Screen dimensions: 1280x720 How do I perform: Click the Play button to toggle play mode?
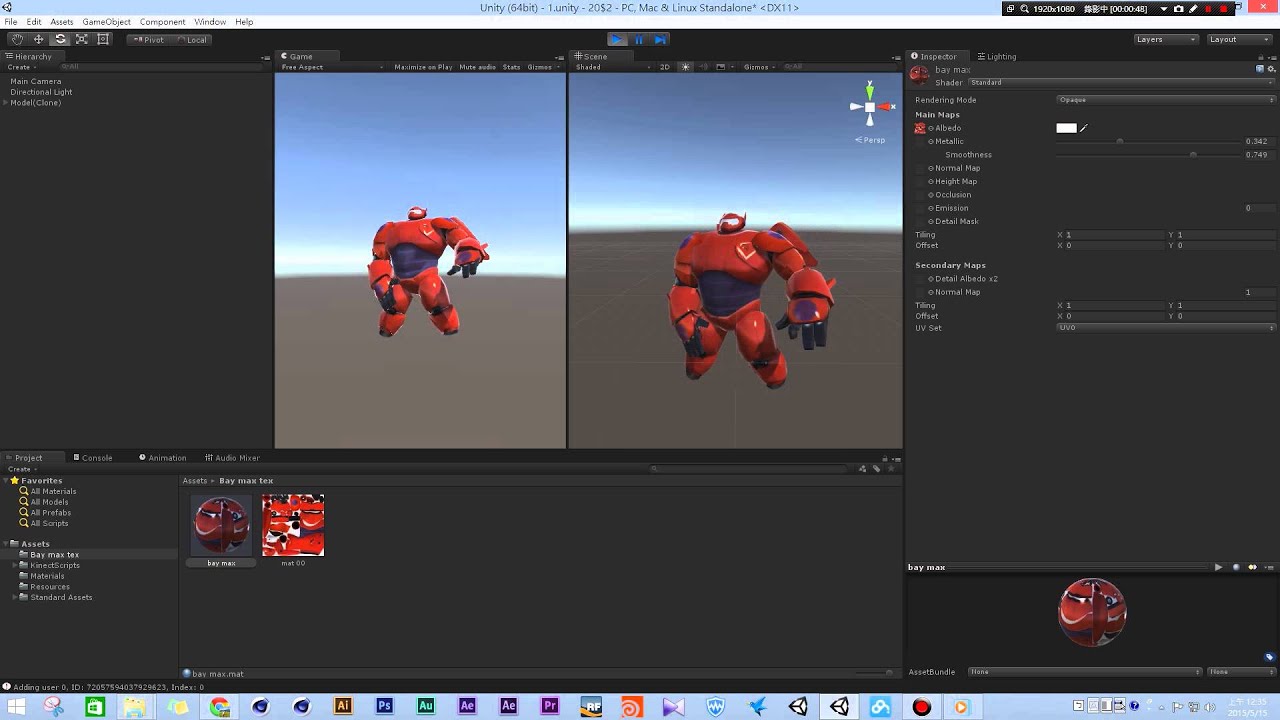coord(616,39)
